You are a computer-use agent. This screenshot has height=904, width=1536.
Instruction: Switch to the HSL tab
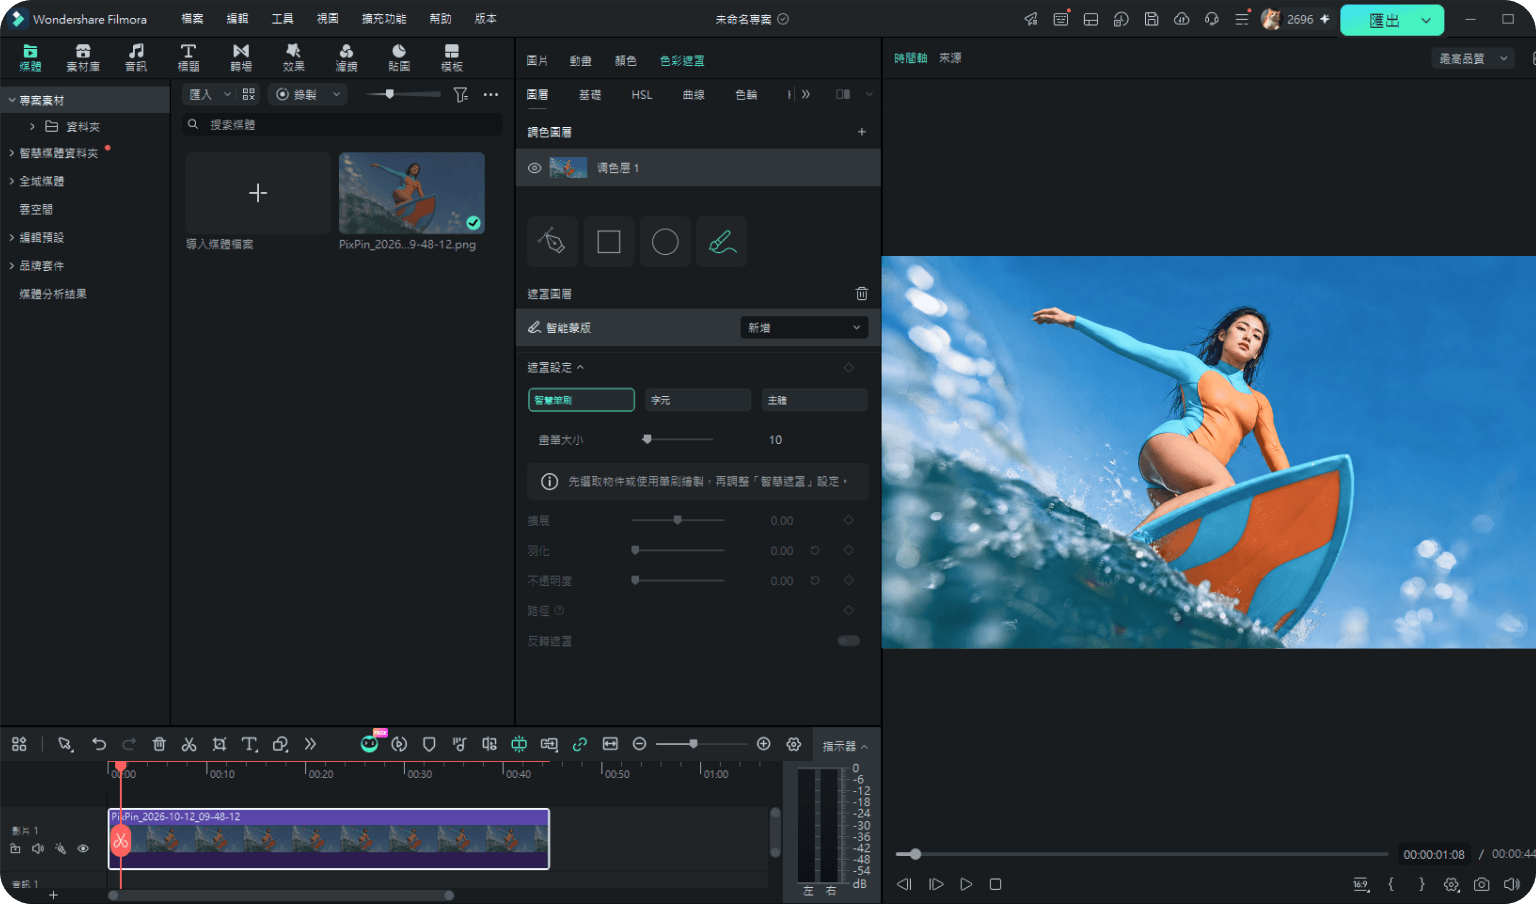click(642, 95)
